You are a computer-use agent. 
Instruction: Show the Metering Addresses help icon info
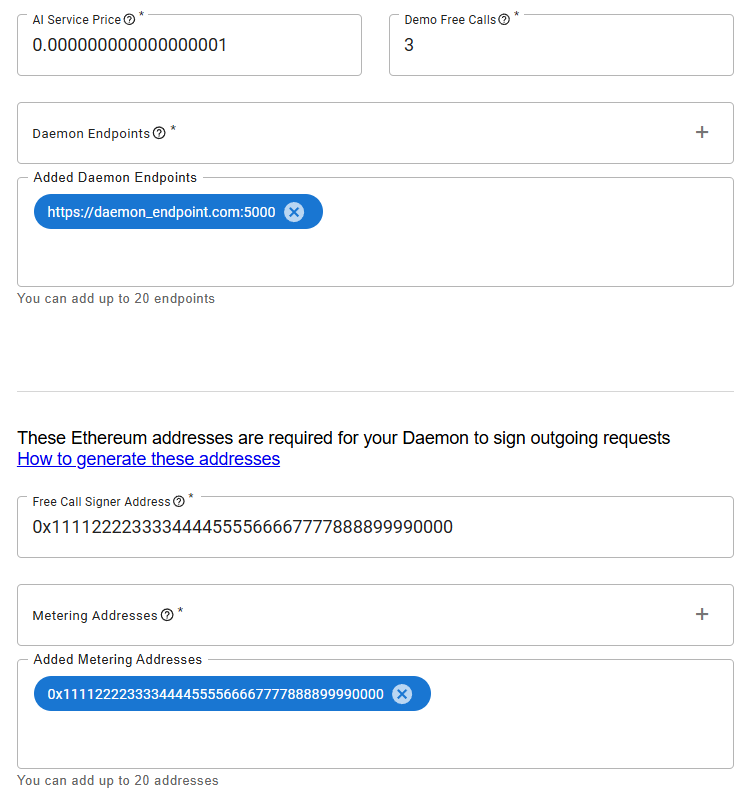tap(167, 615)
